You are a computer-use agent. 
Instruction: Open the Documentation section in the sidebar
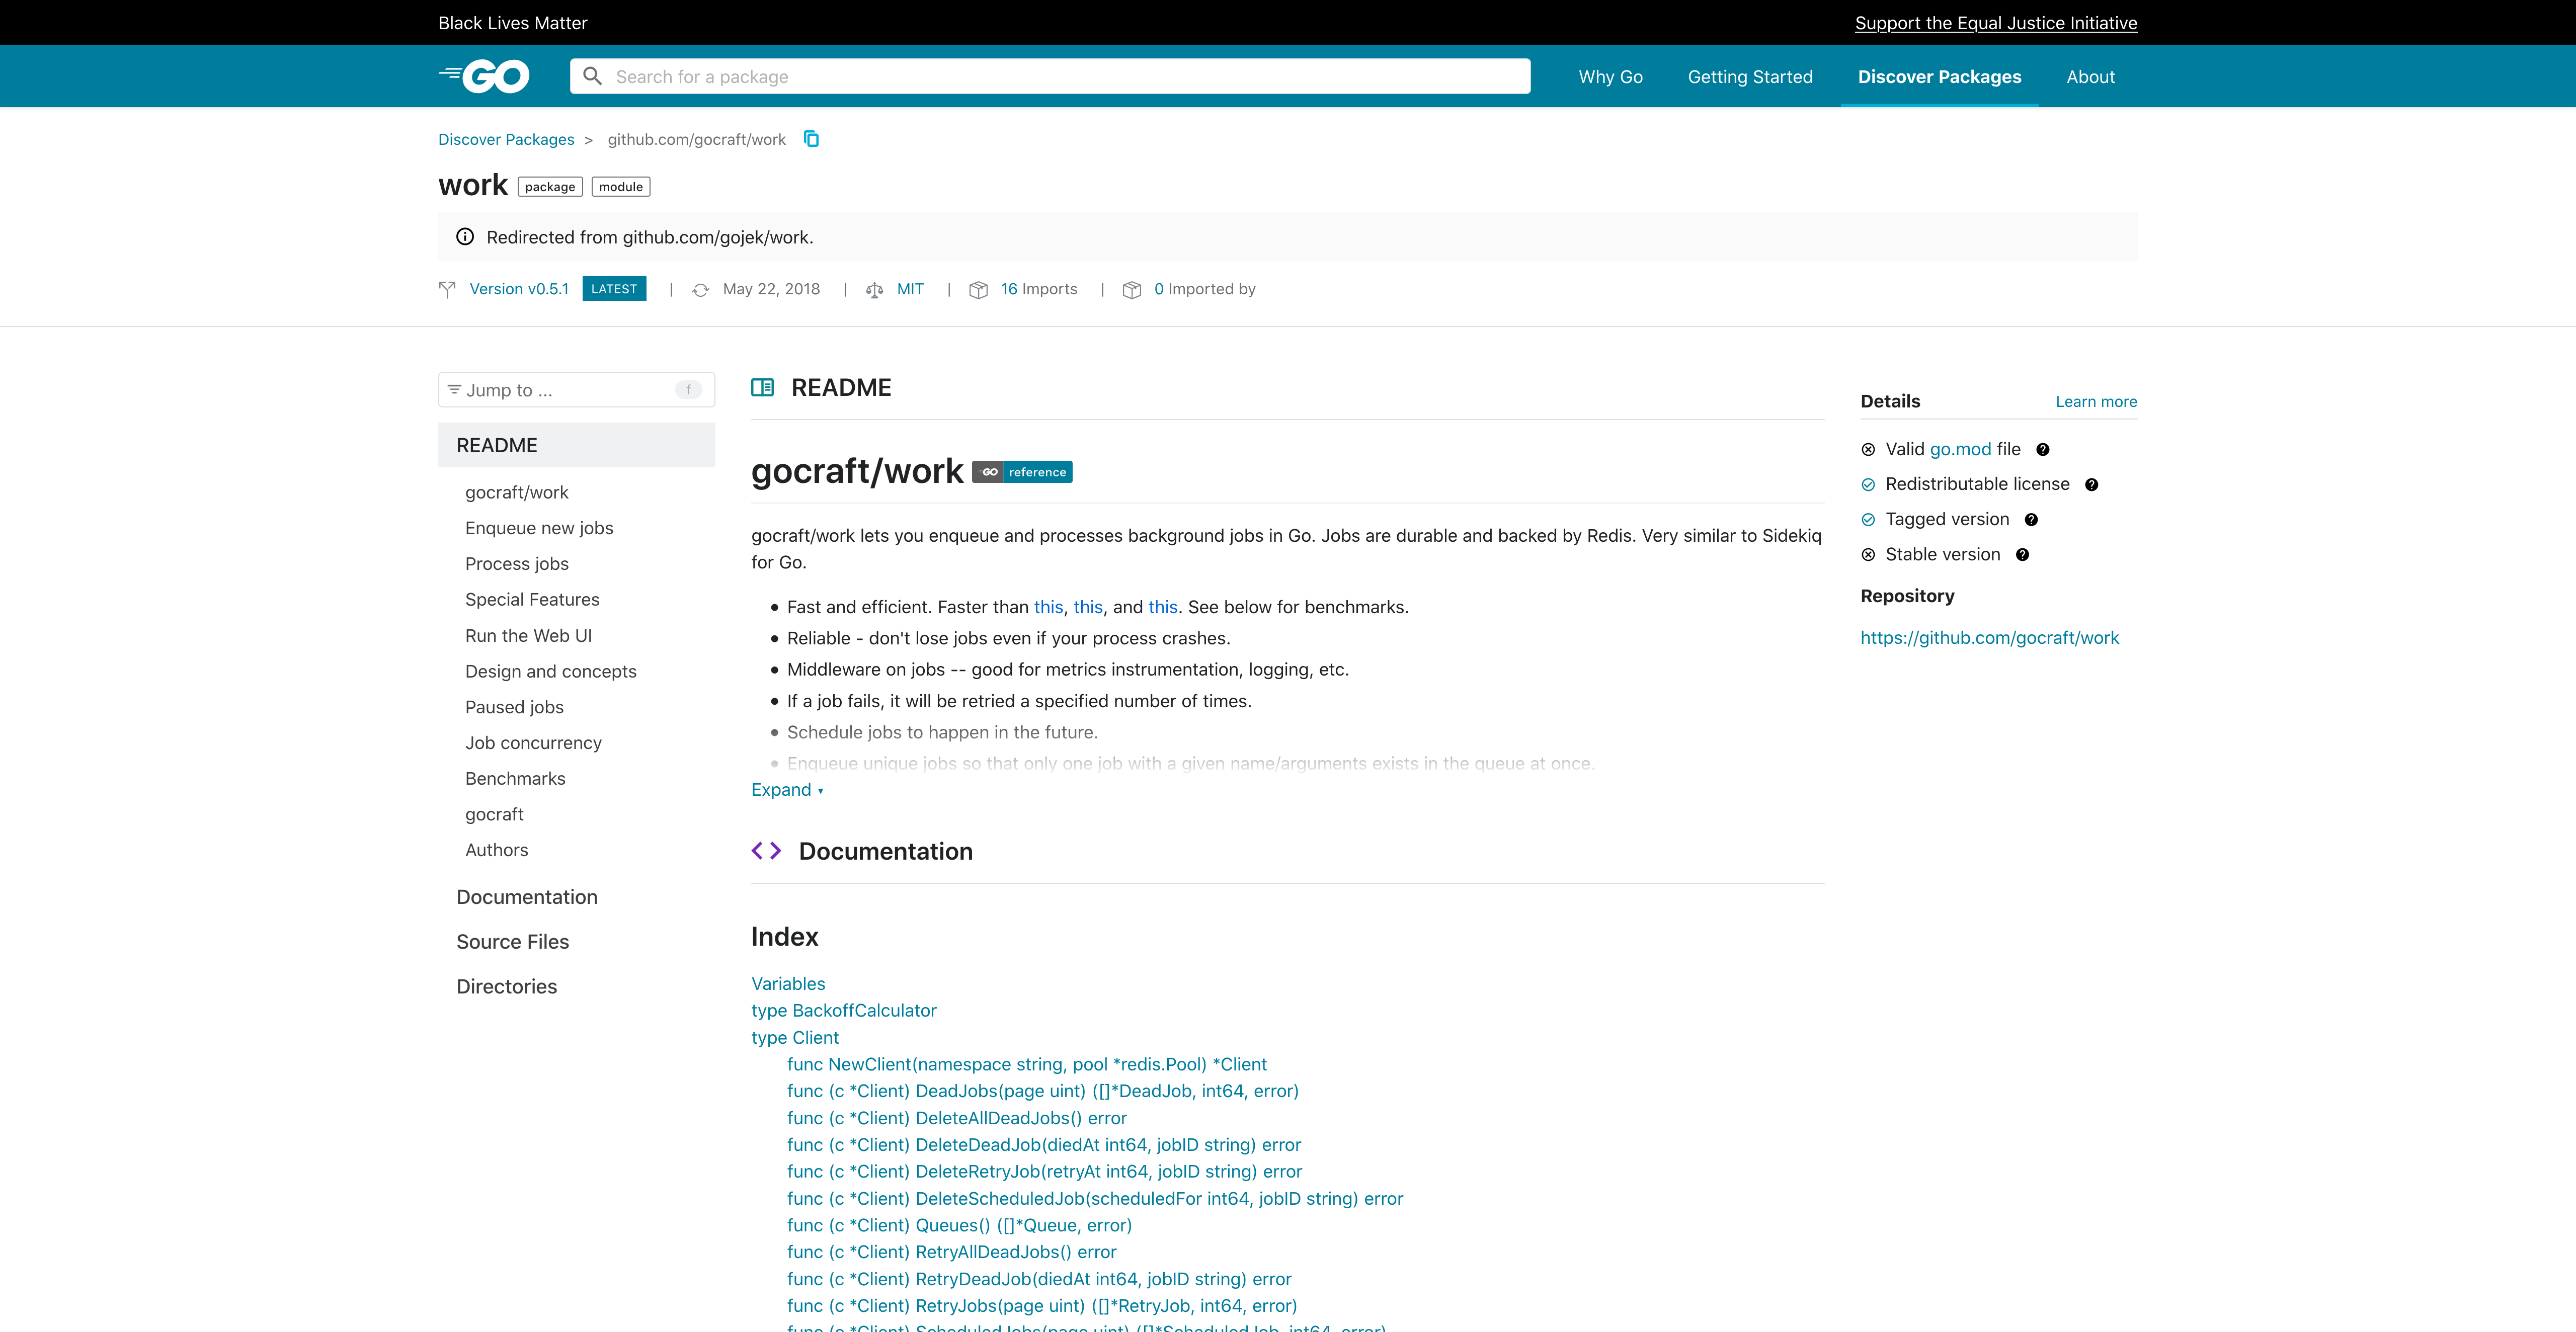[527, 897]
